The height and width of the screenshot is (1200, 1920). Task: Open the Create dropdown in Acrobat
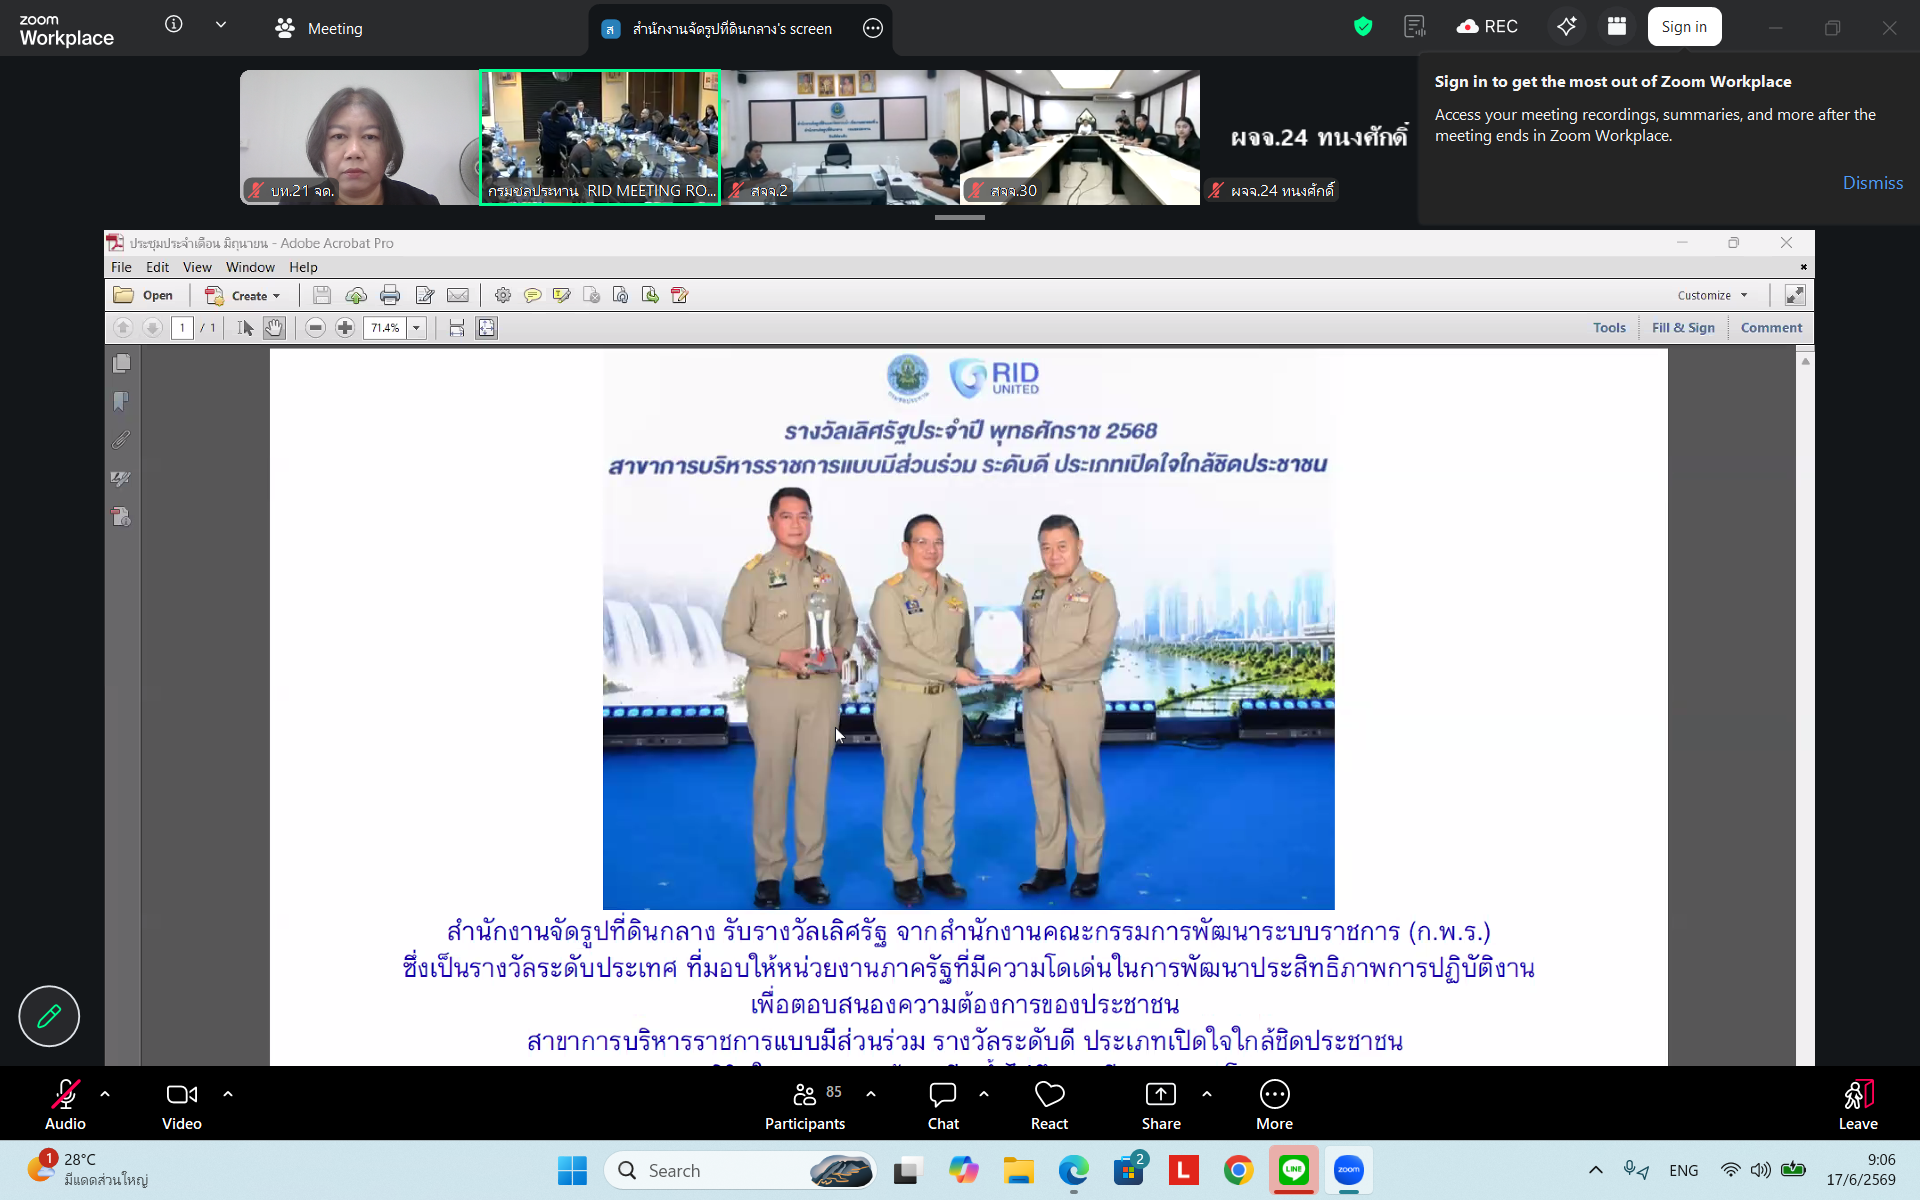tap(243, 295)
